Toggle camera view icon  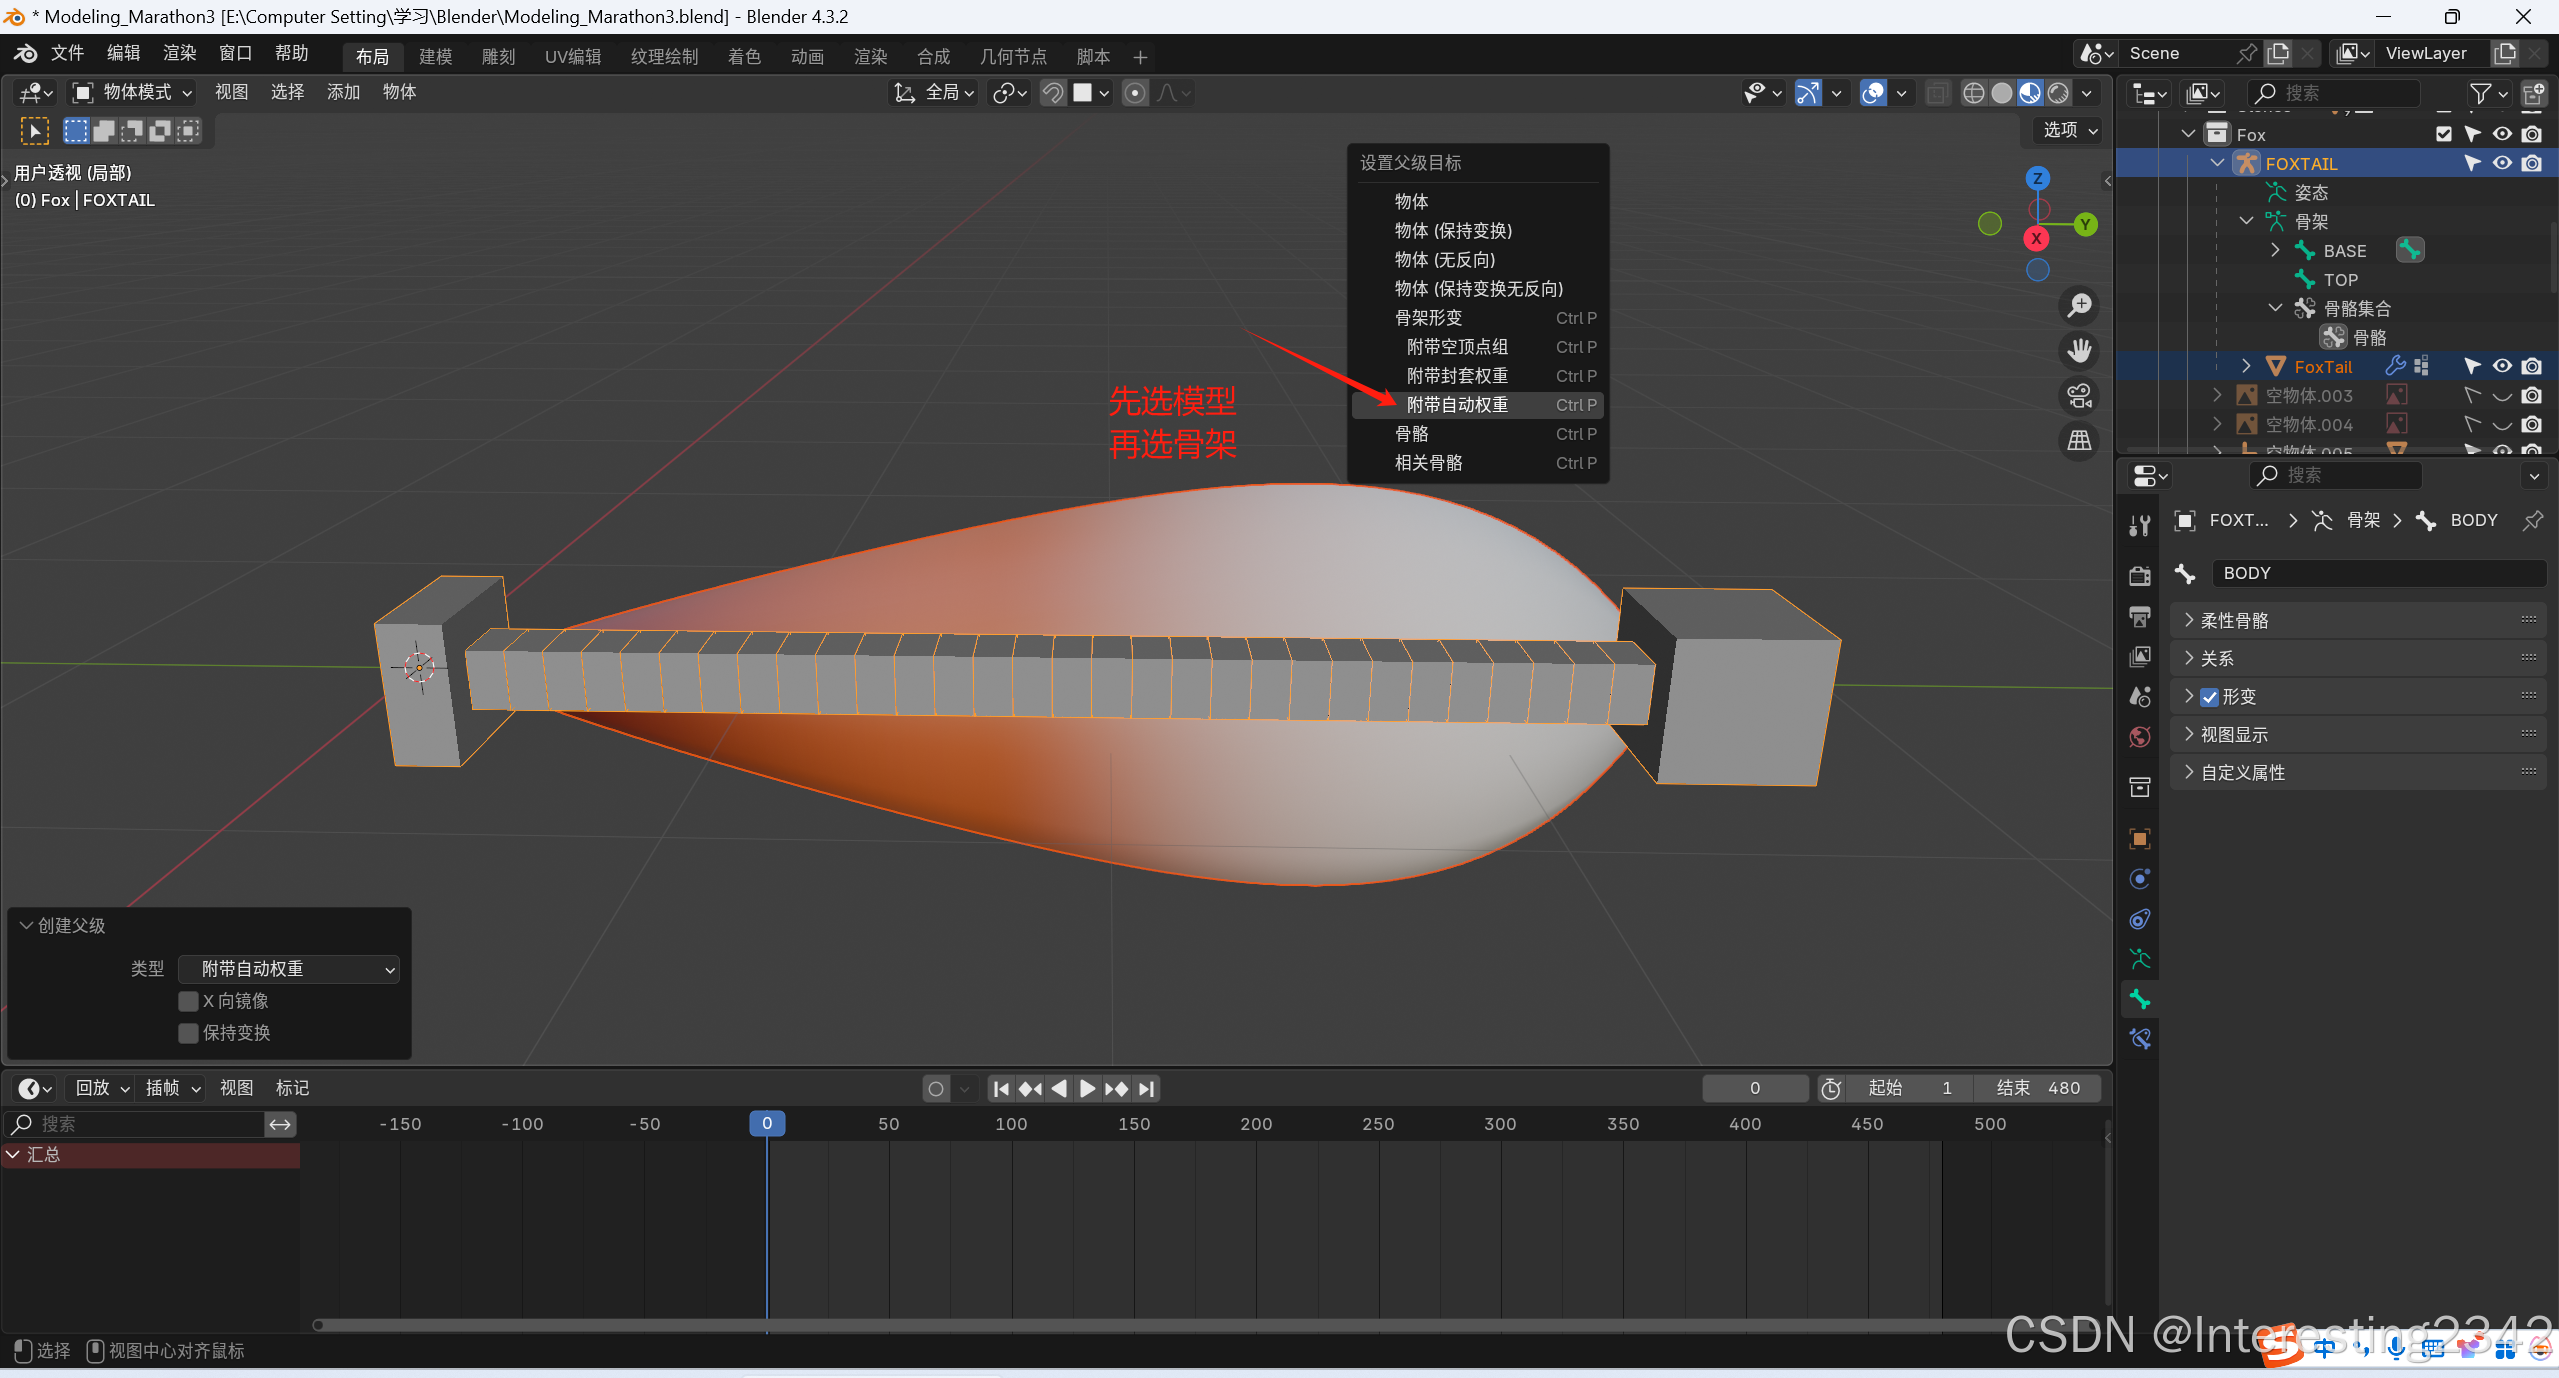click(x=2080, y=396)
